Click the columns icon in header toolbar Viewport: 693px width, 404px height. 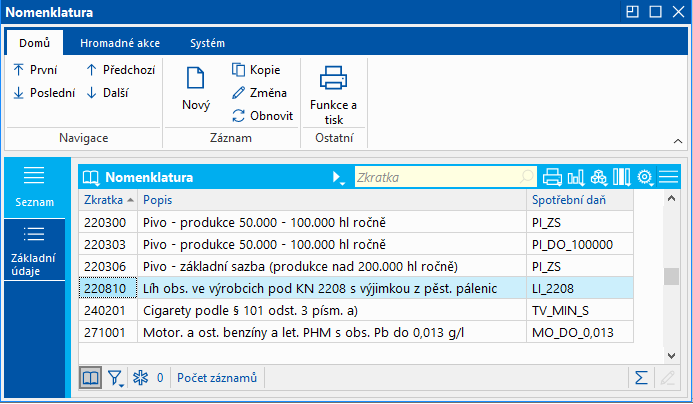pos(622,177)
